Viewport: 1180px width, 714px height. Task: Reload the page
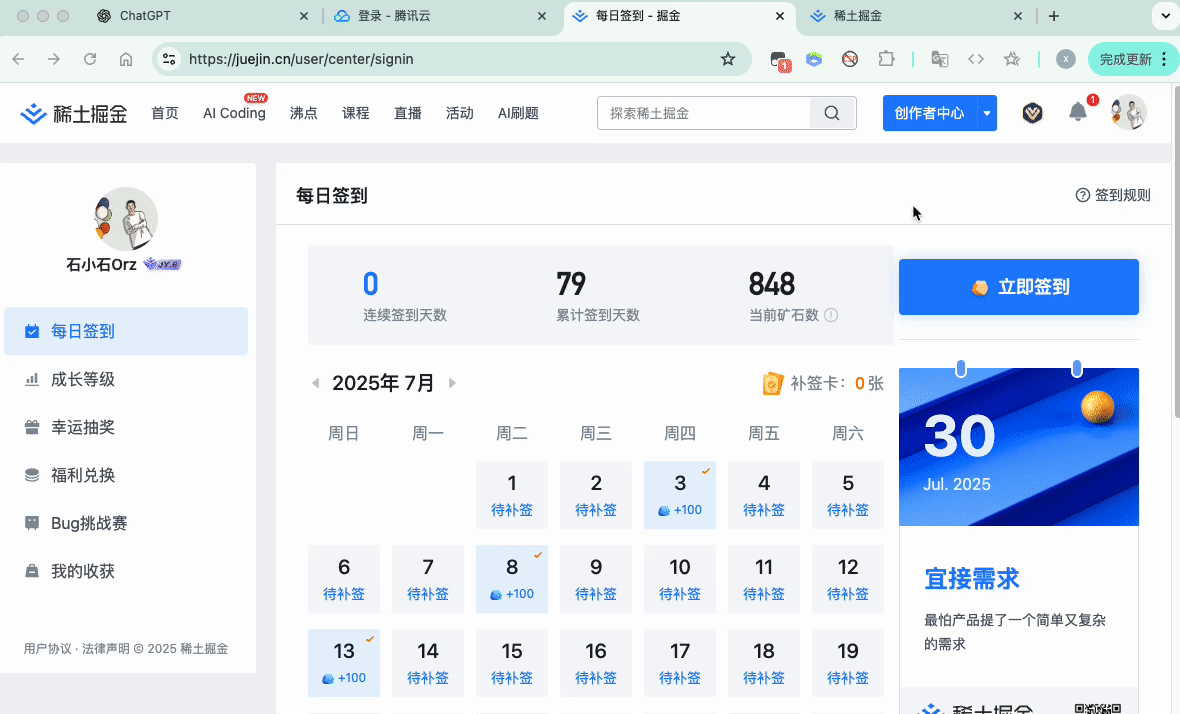(x=90, y=59)
